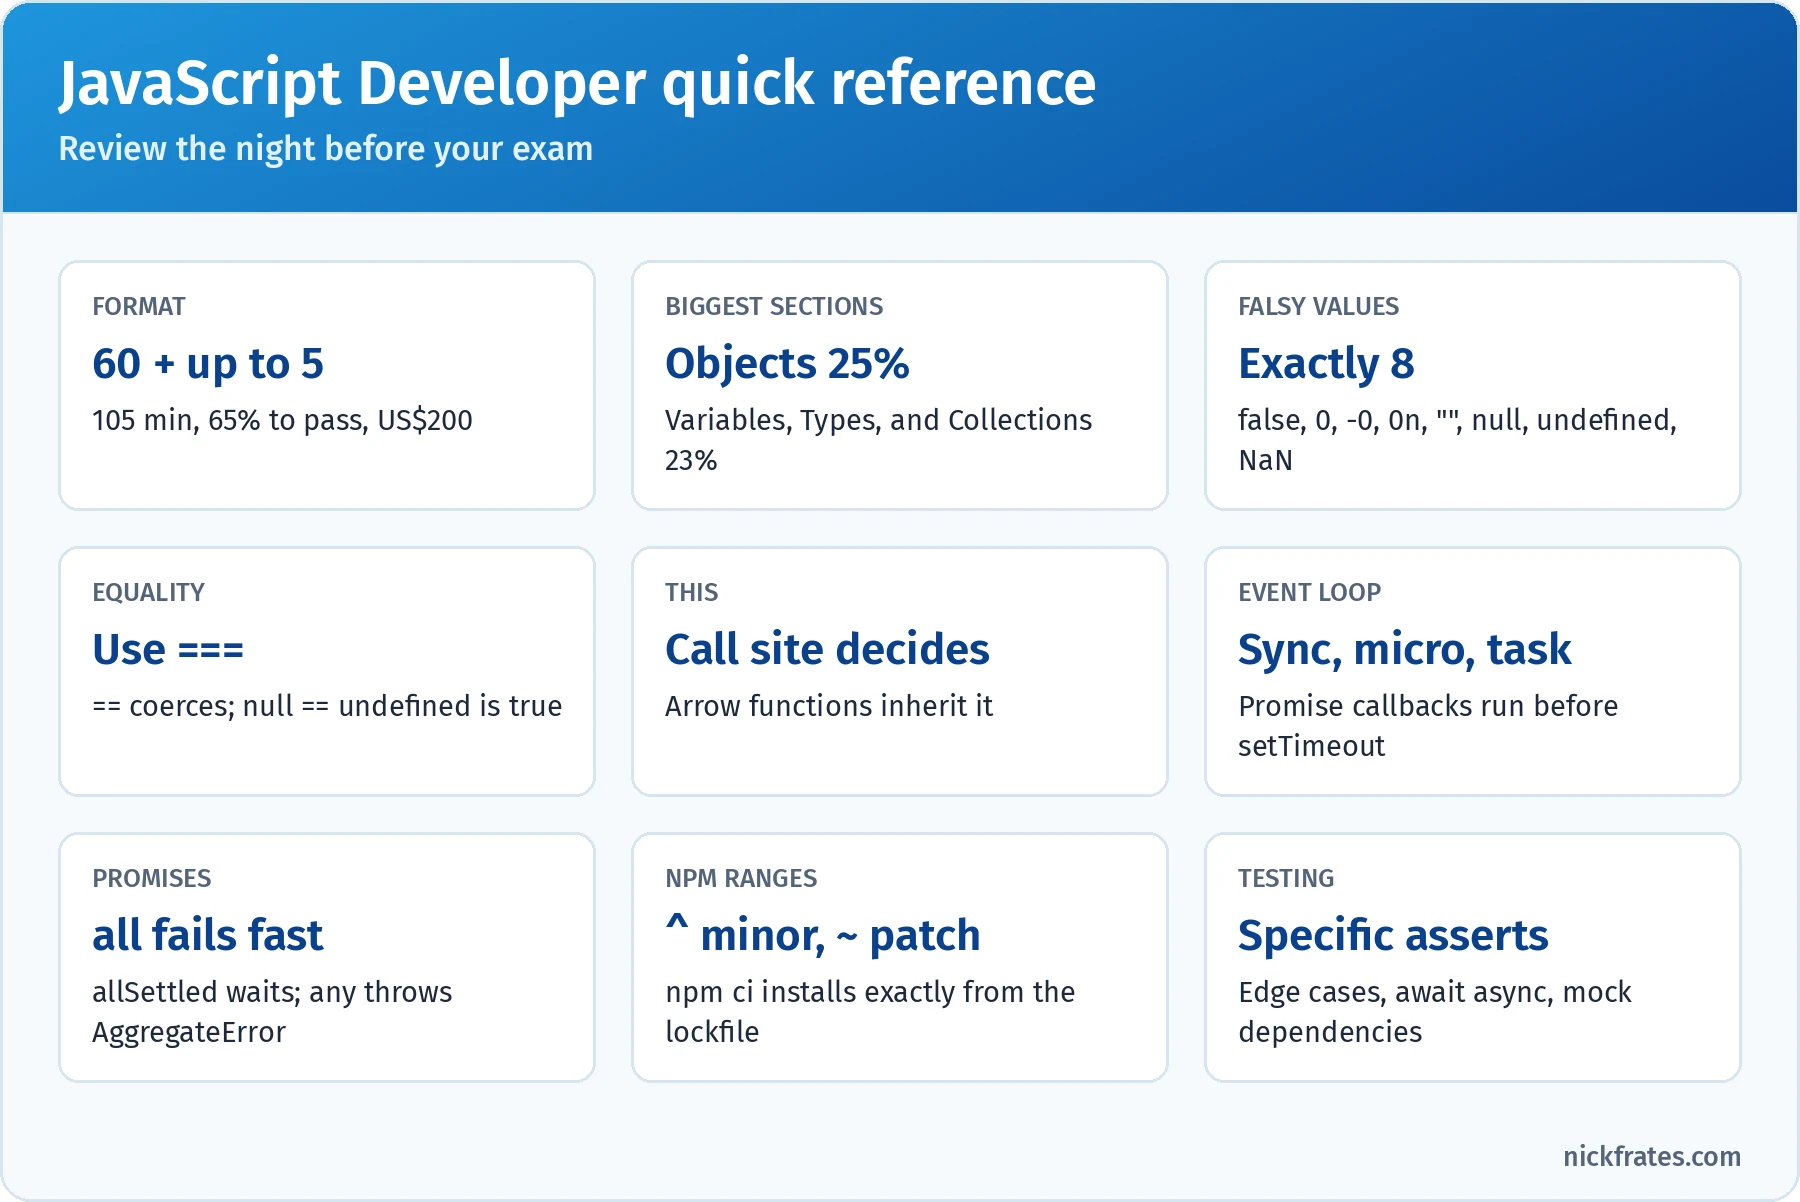Click the BIGGEST SECTIONS label
1800x1202 pixels.
coord(774,306)
